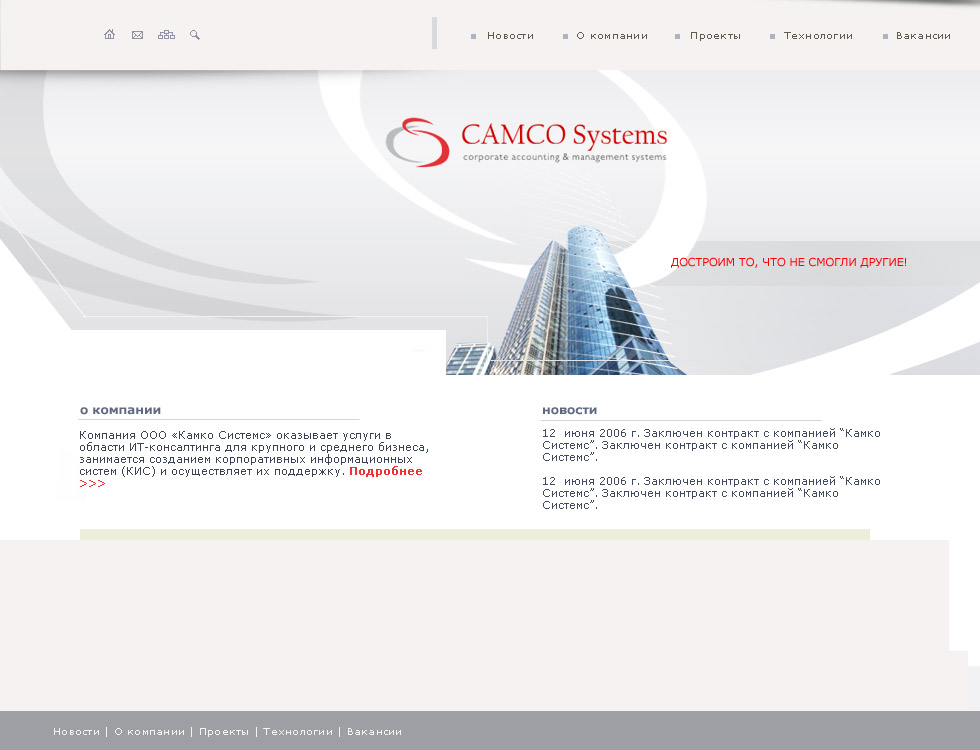This screenshot has width=980, height=750.
Task: Select Проекты in top menu
Action: (x=715, y=36)
